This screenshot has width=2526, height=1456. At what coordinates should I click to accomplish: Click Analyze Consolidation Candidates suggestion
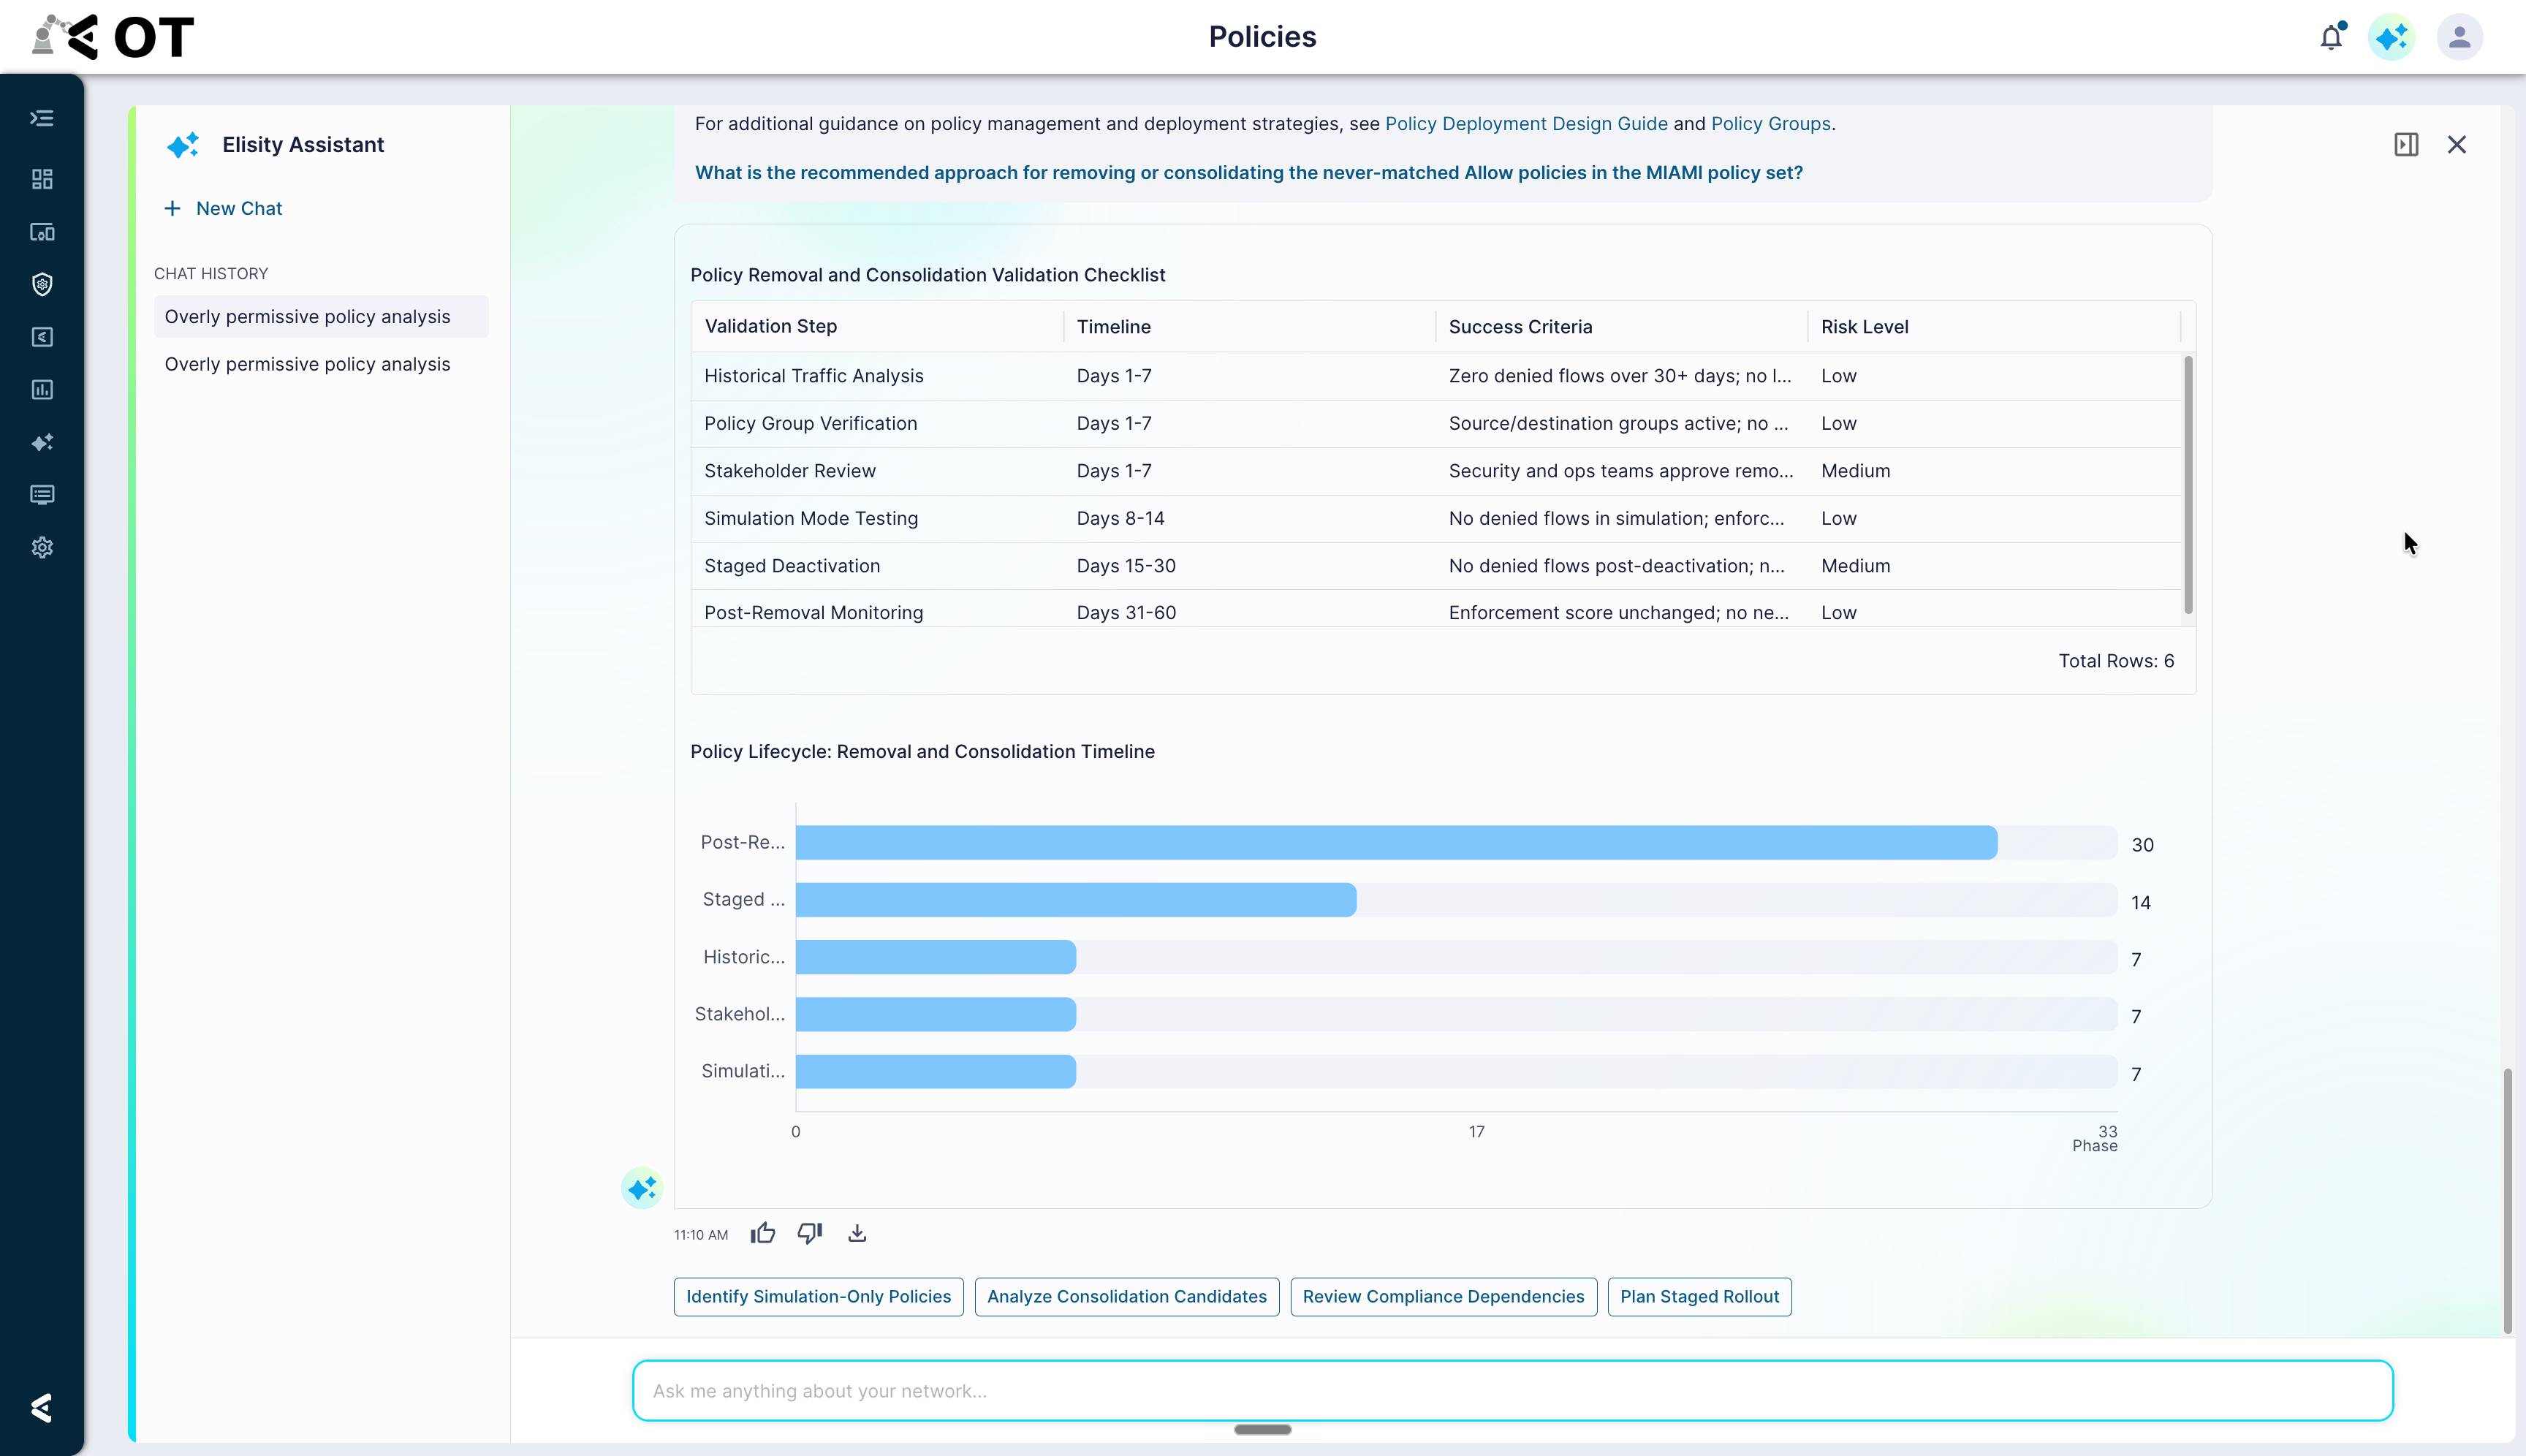point(1127,1297)
